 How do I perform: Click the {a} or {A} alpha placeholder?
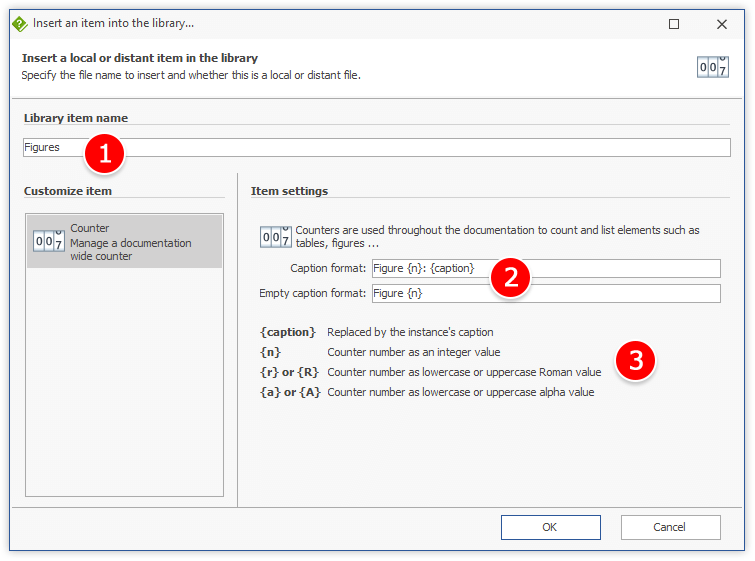pyautogui.click(x=289, y=392)
